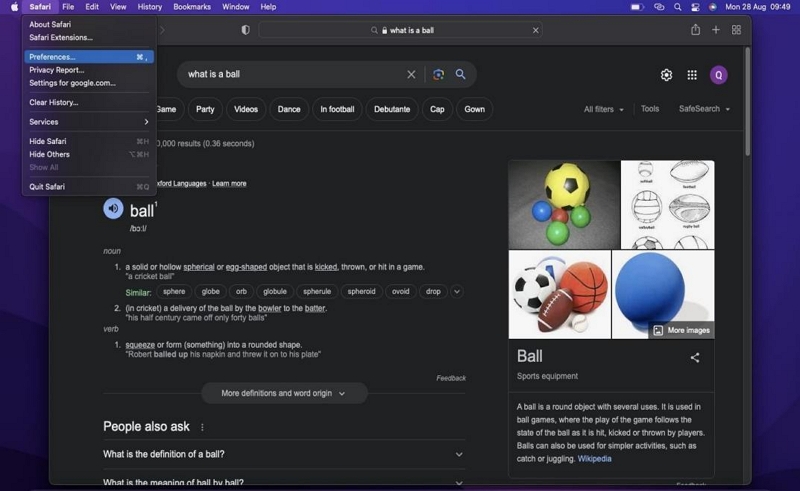Filter results by Debutante chip
The width and height of the screenshot is (800, 491).
392,109
